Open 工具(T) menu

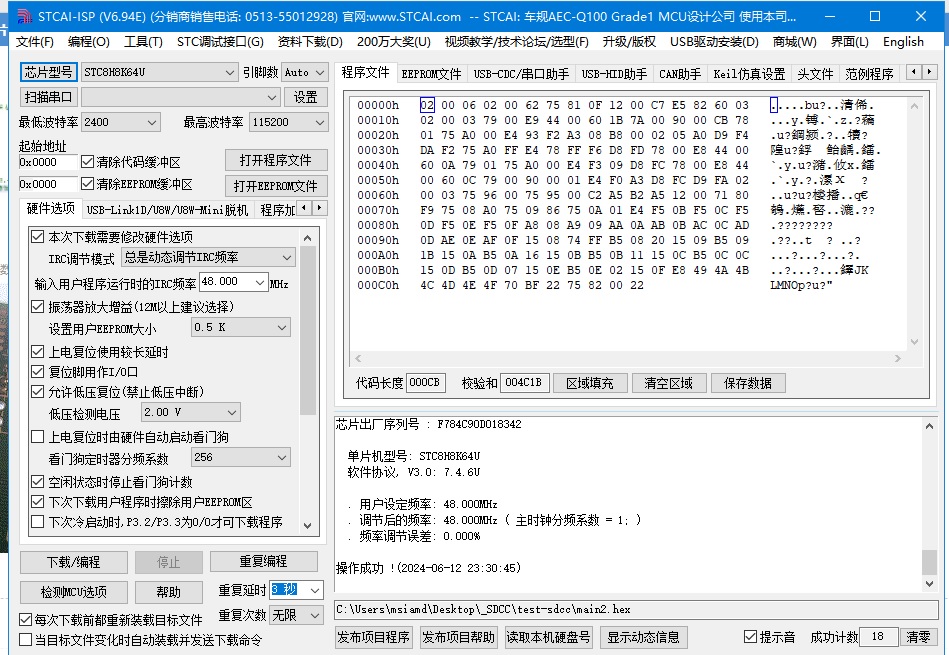tap(143, 42)
